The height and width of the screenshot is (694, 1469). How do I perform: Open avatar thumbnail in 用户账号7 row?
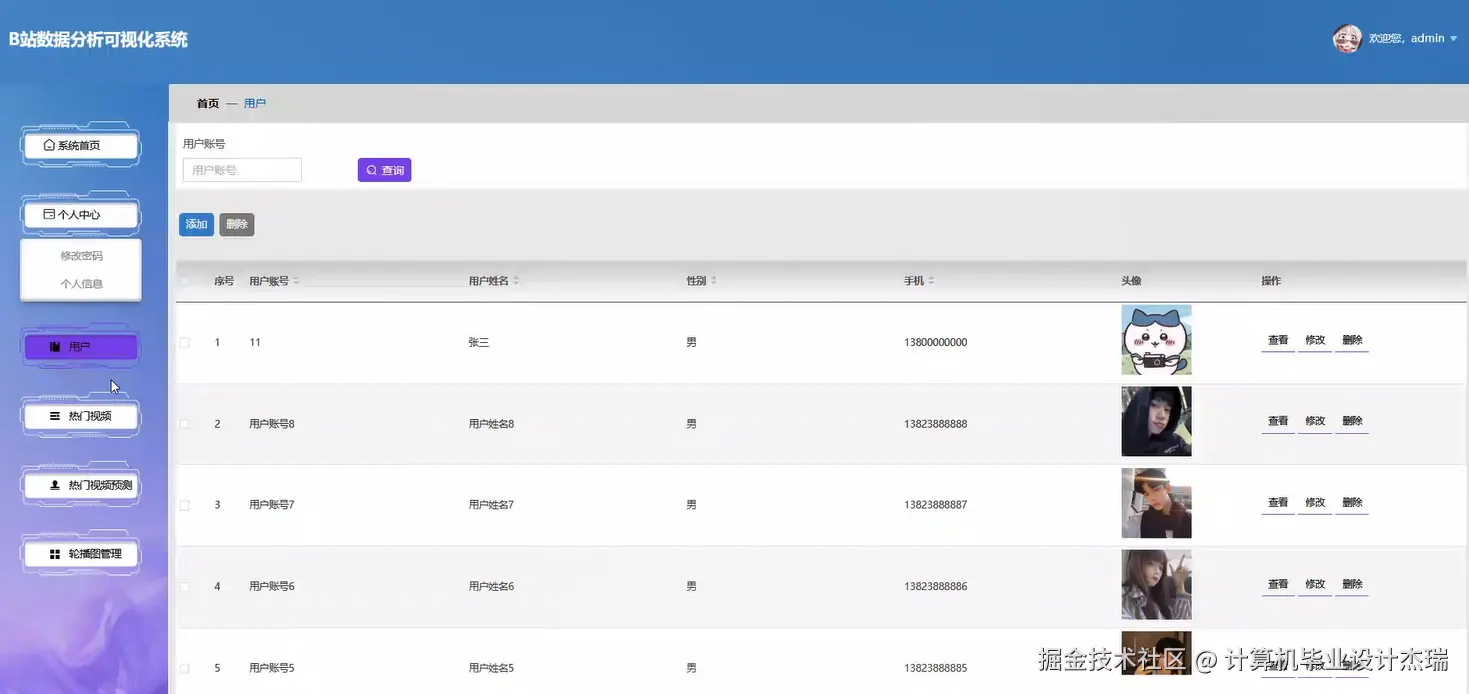pyautogui.click(x=1157, y=503)
